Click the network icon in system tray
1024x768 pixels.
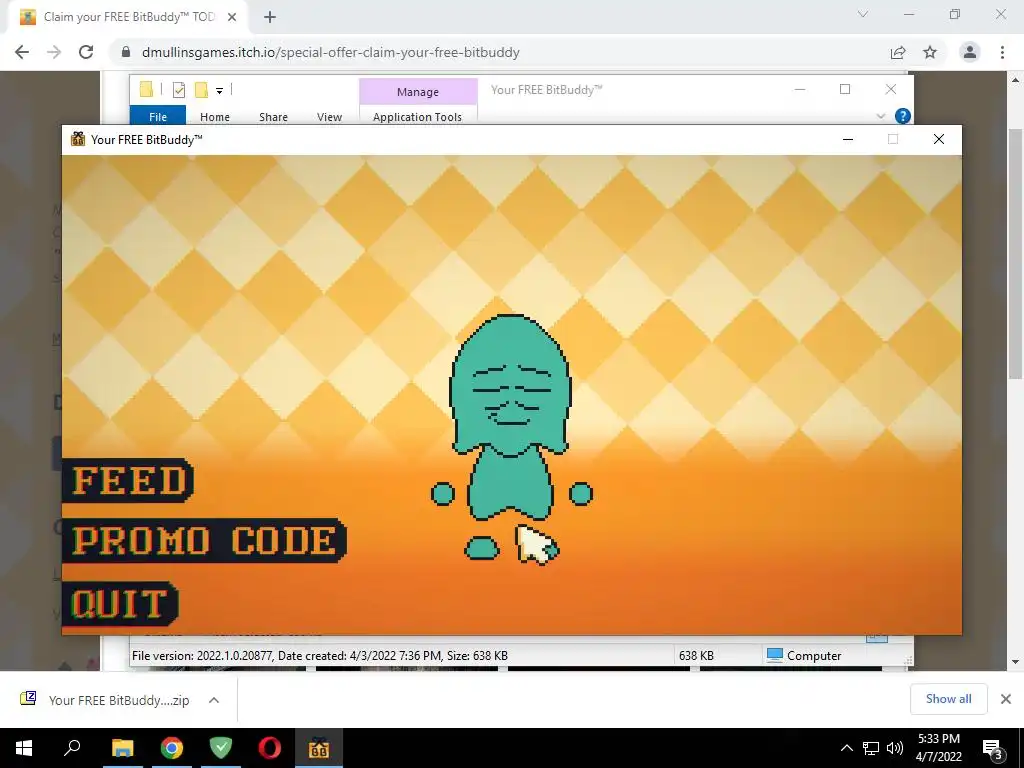pos(871,748)
